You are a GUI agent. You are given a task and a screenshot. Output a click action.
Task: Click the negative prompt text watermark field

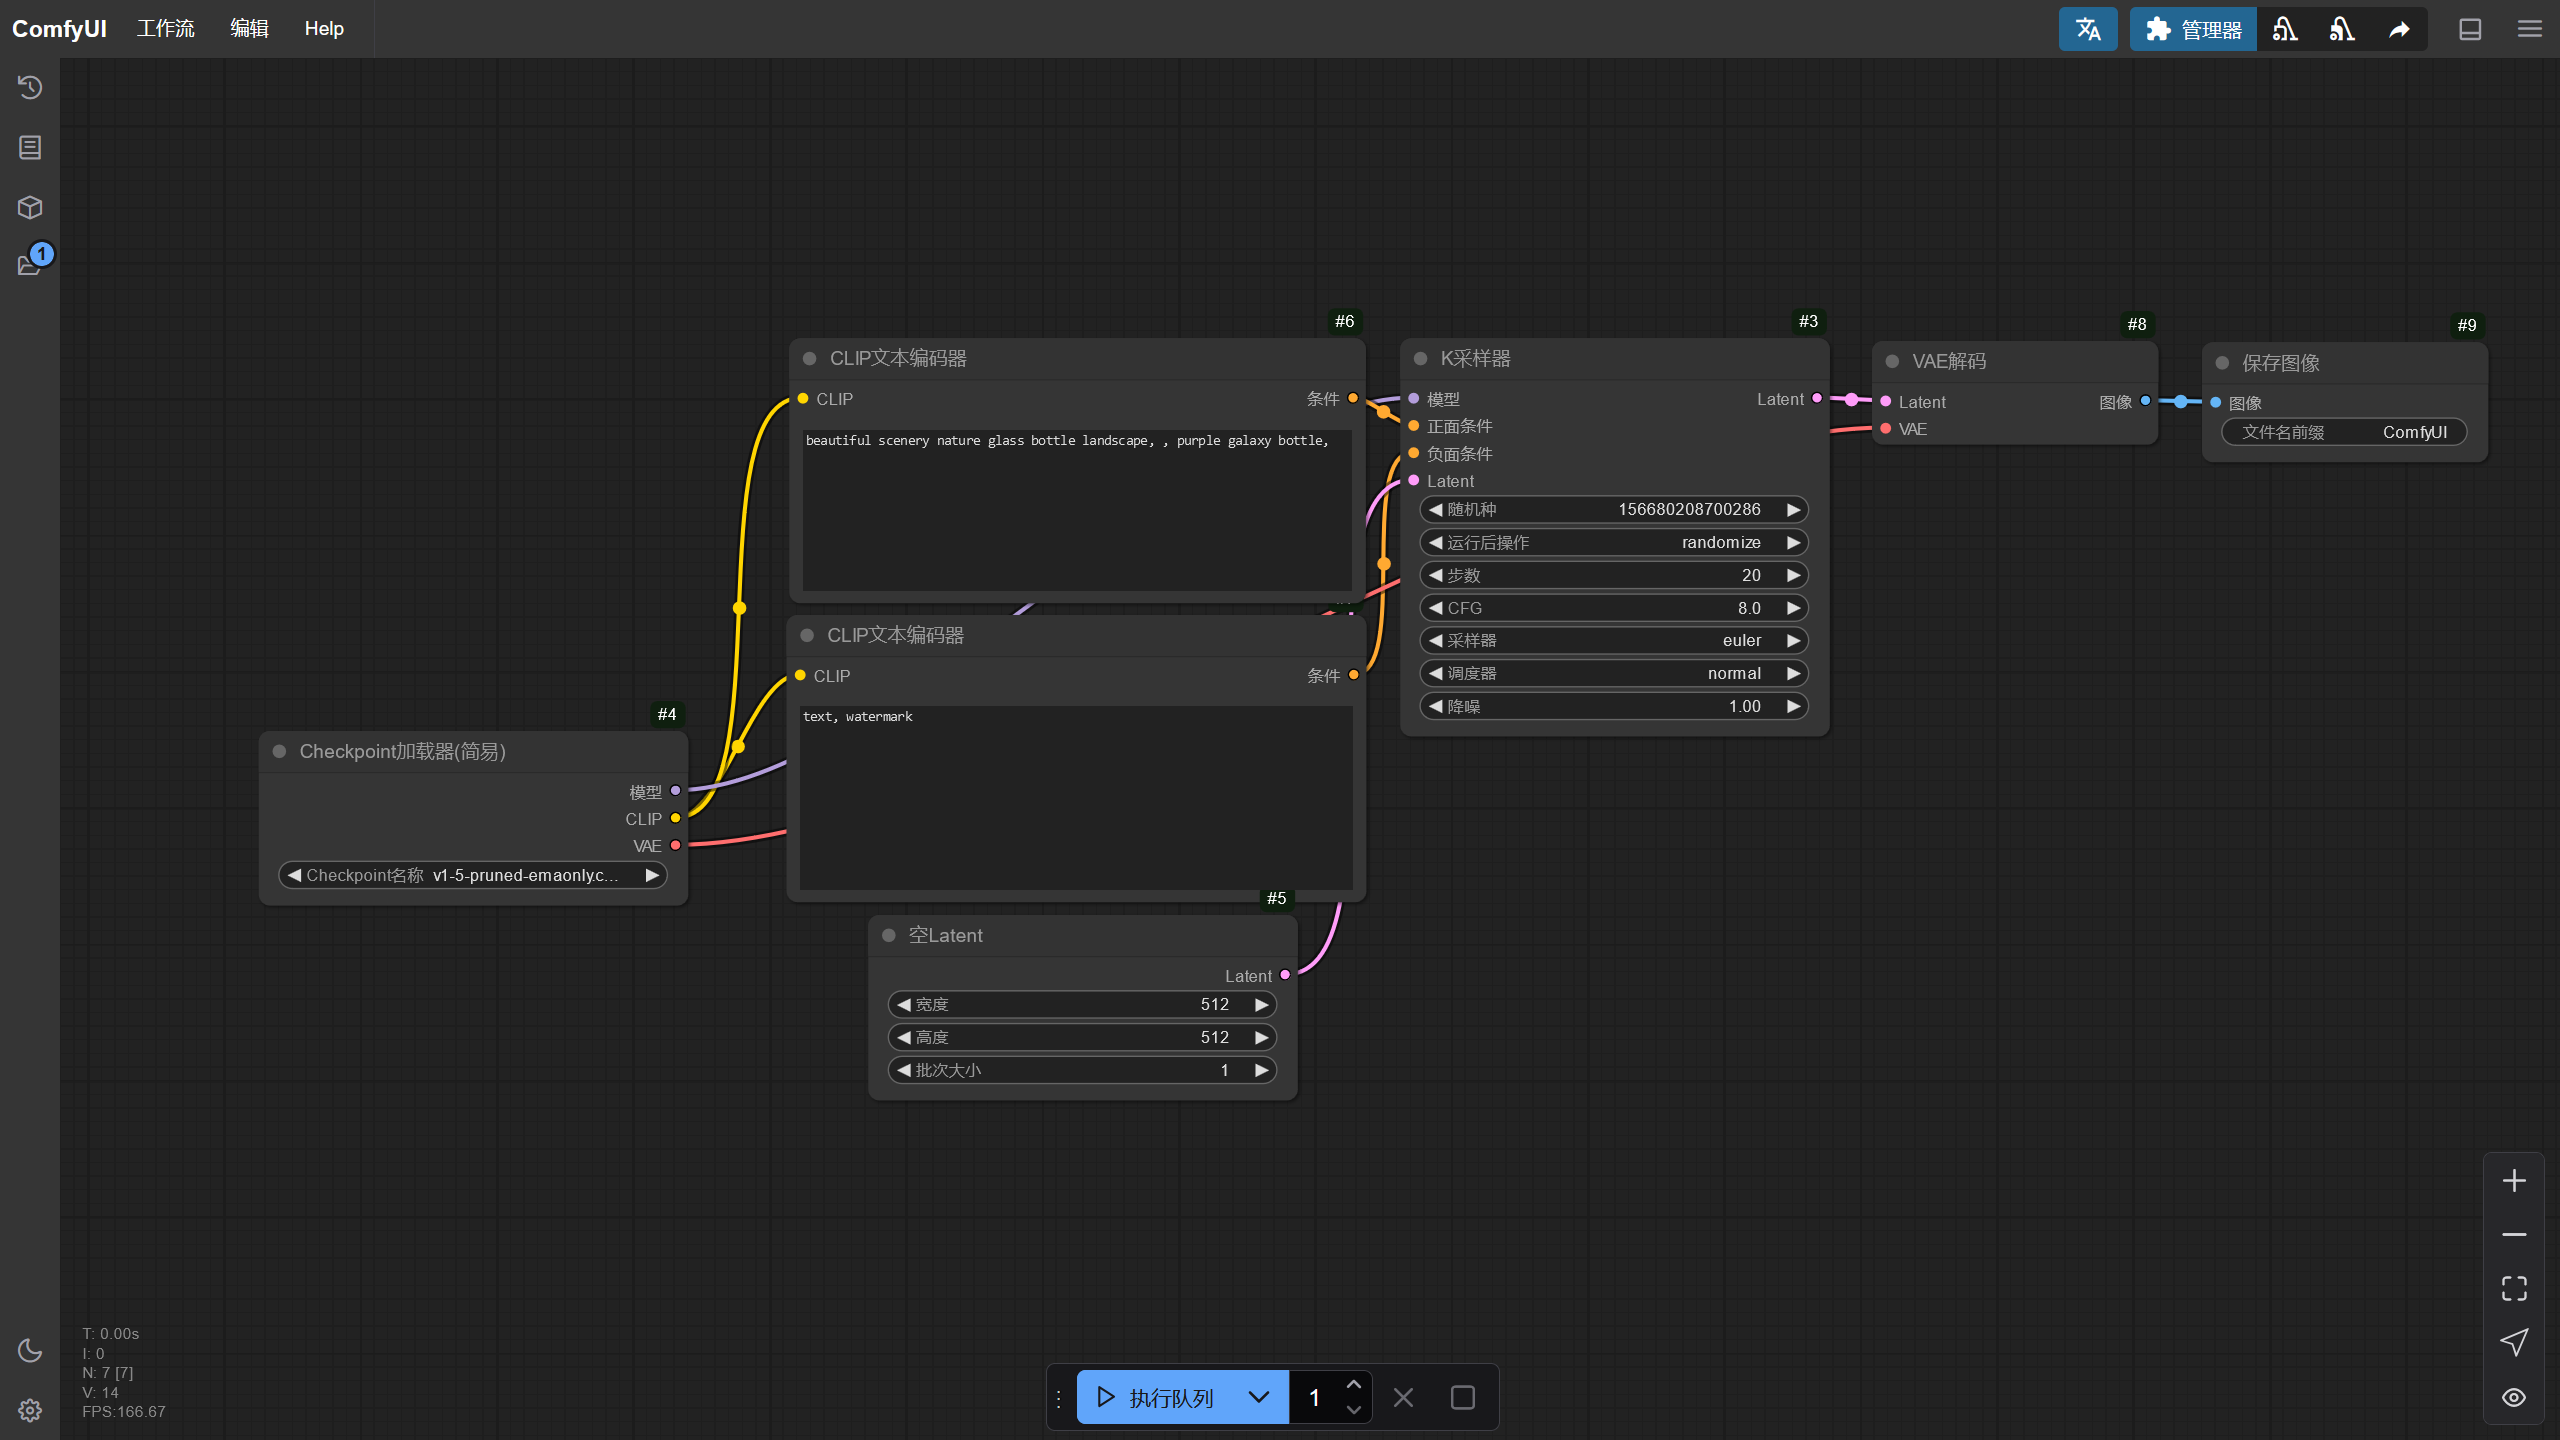coord(1076,797)
